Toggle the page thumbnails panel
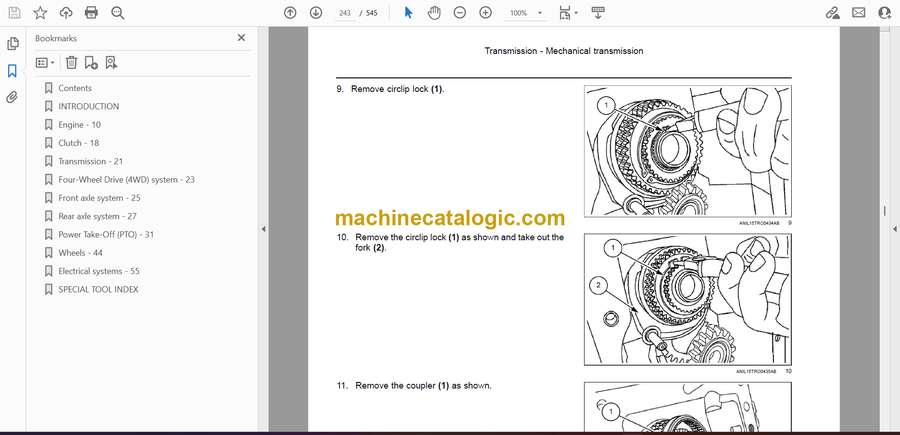Viewport: 900px width, 435px height. pos(13,44)
